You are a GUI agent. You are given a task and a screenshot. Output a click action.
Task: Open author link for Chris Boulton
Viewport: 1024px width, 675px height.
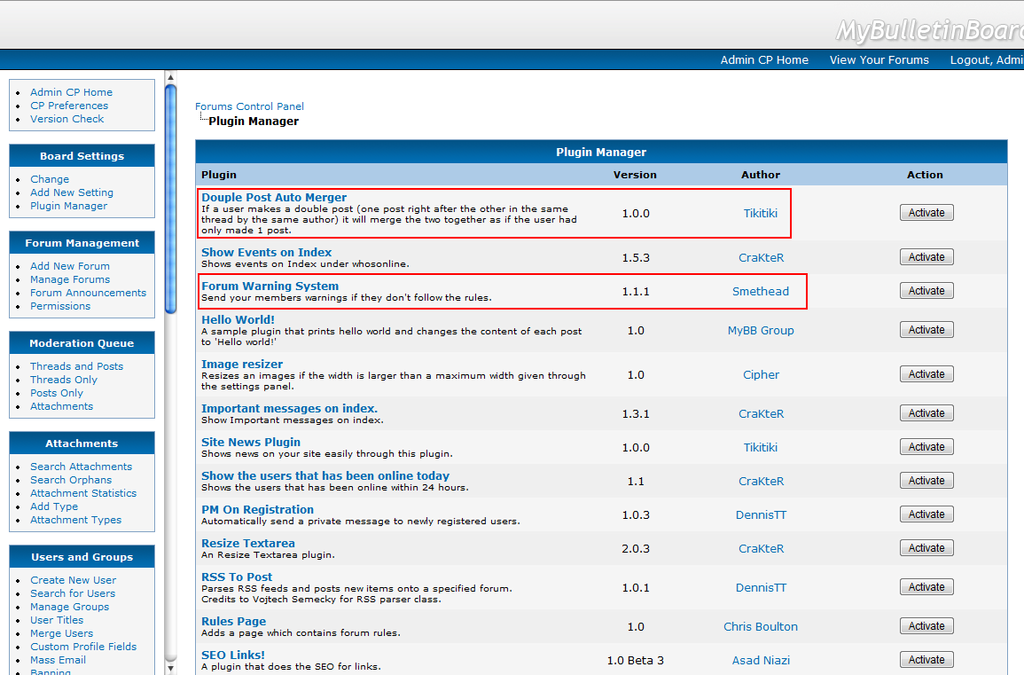pos(760,626)
